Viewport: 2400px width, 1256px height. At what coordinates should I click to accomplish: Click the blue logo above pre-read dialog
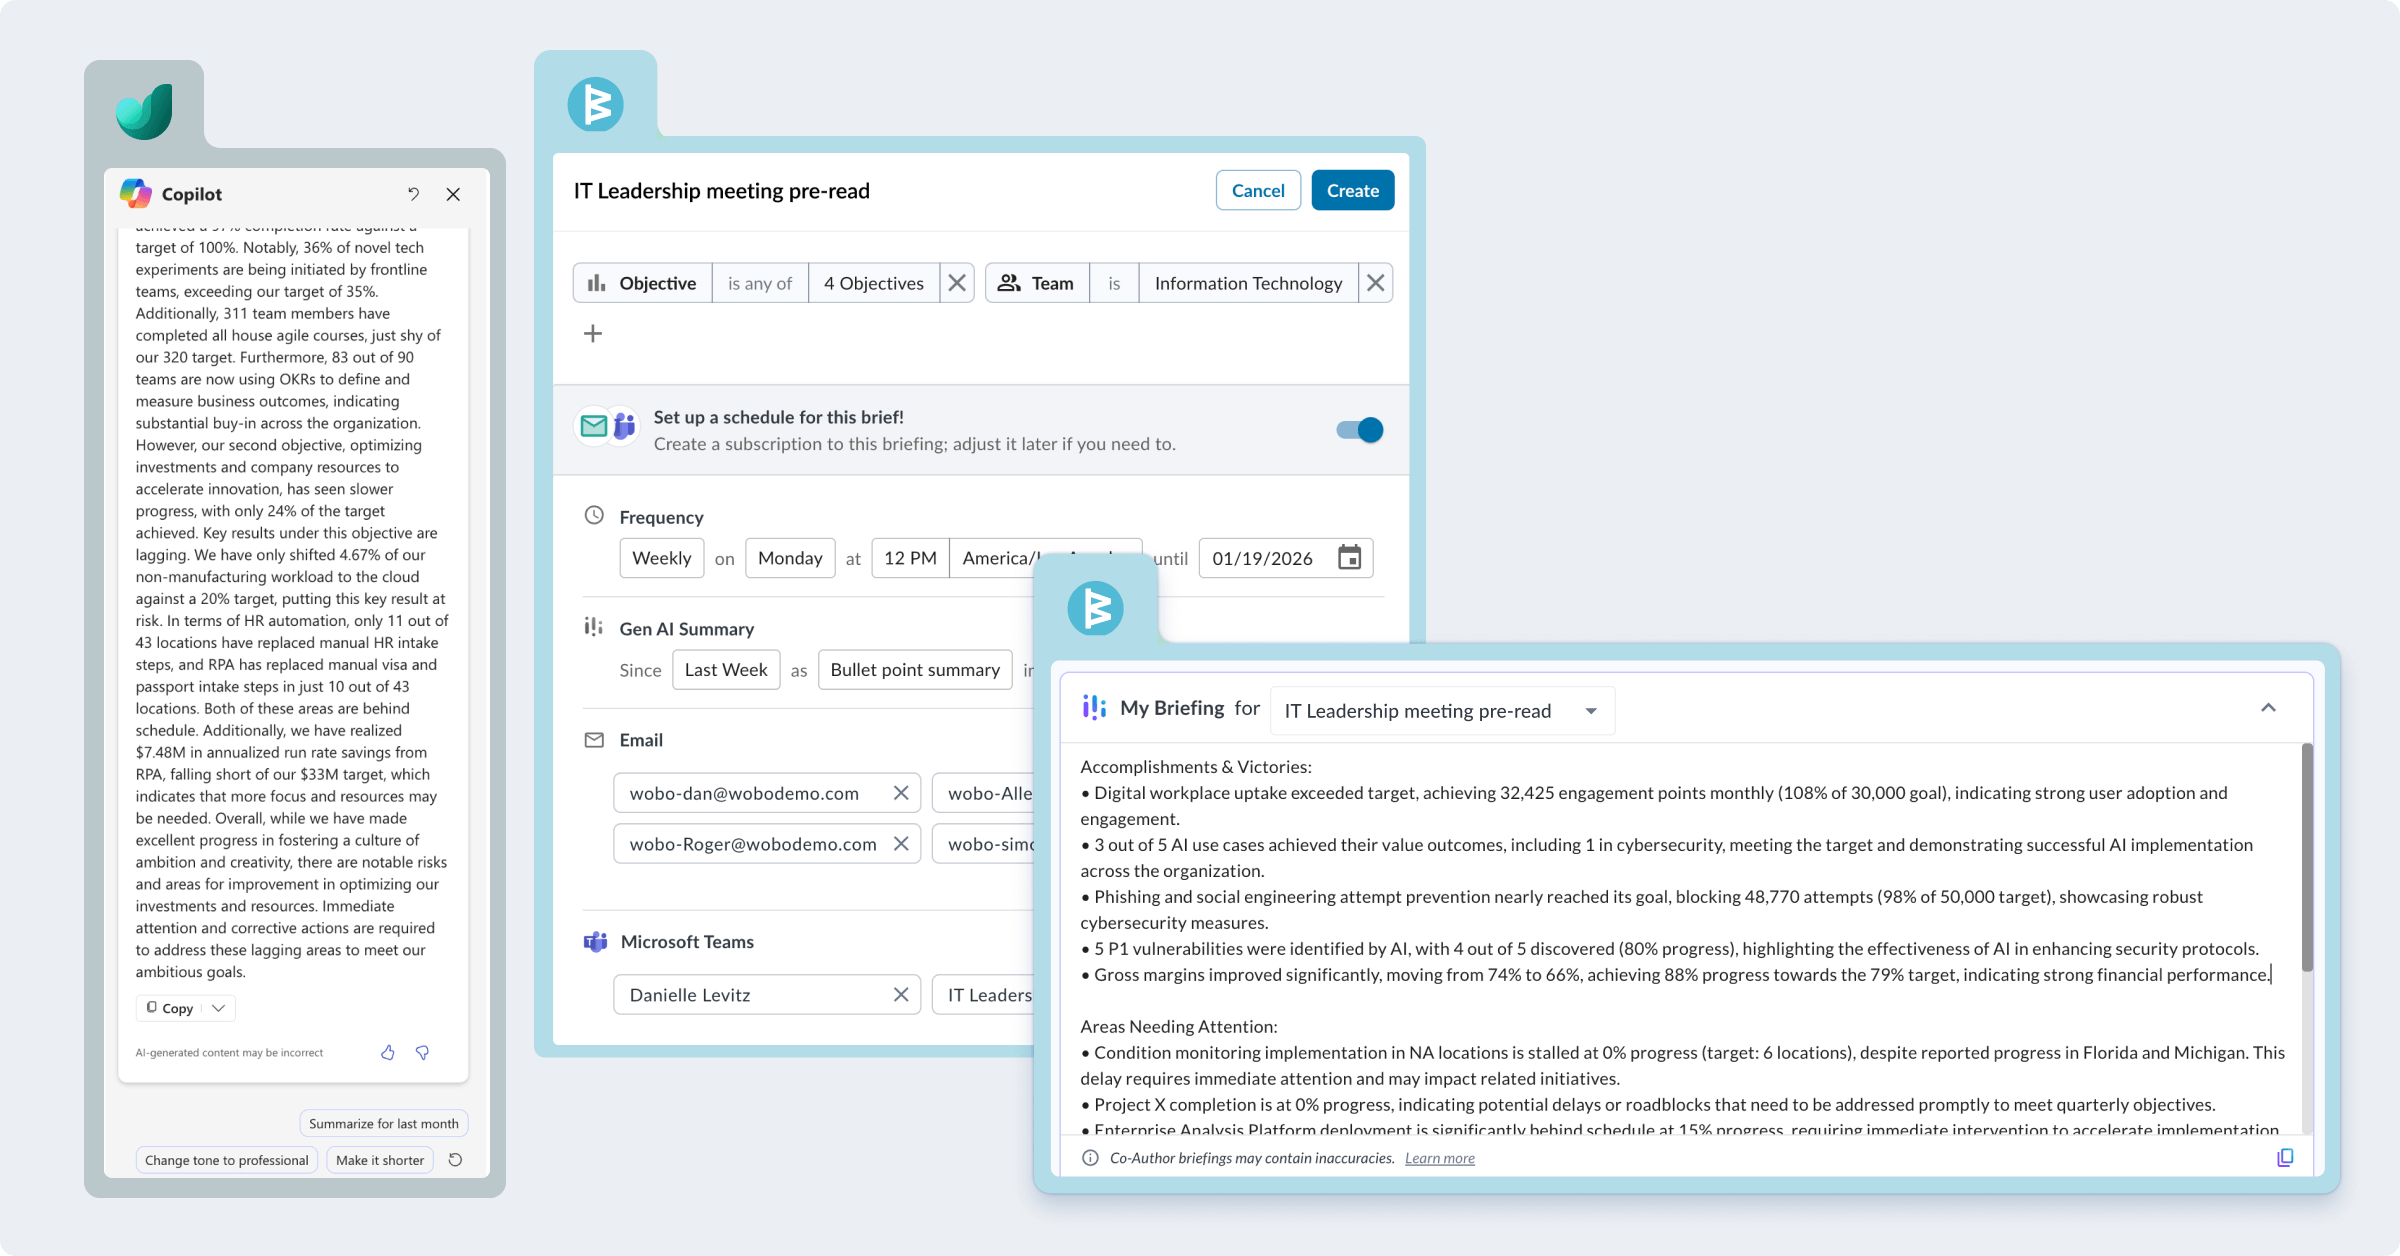596,104
